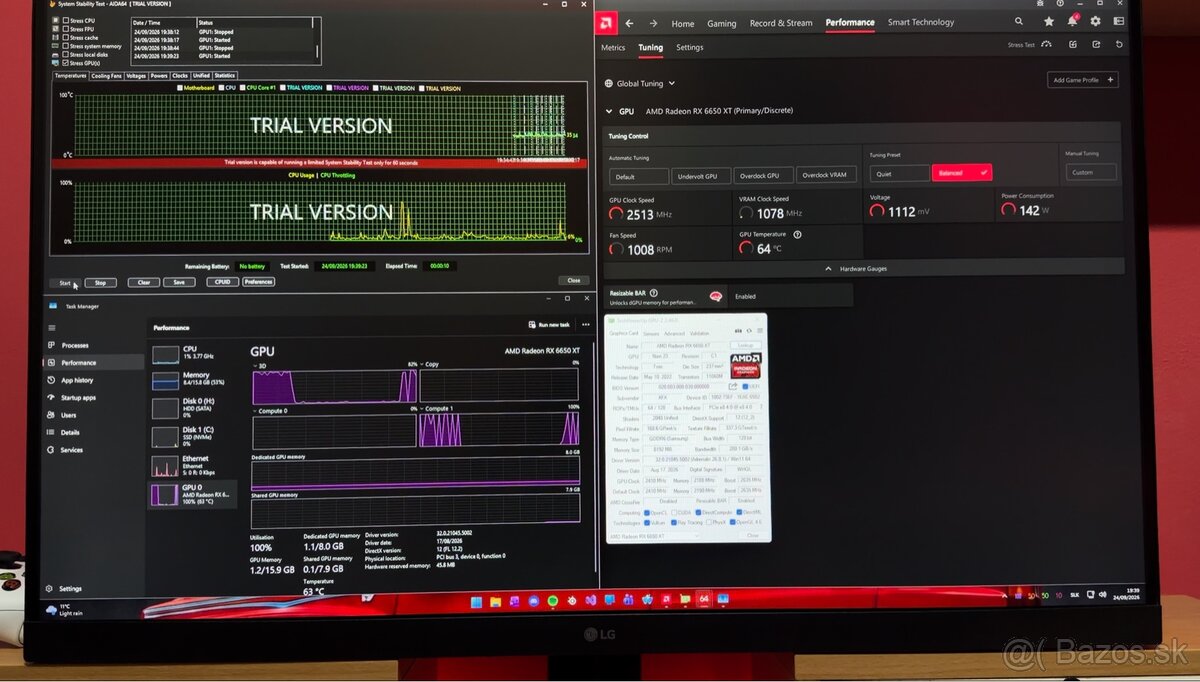Click the Global Tuning globe icon
Image resolution: width=1200 pixels, height=682 pixels.
click(608, 84)
